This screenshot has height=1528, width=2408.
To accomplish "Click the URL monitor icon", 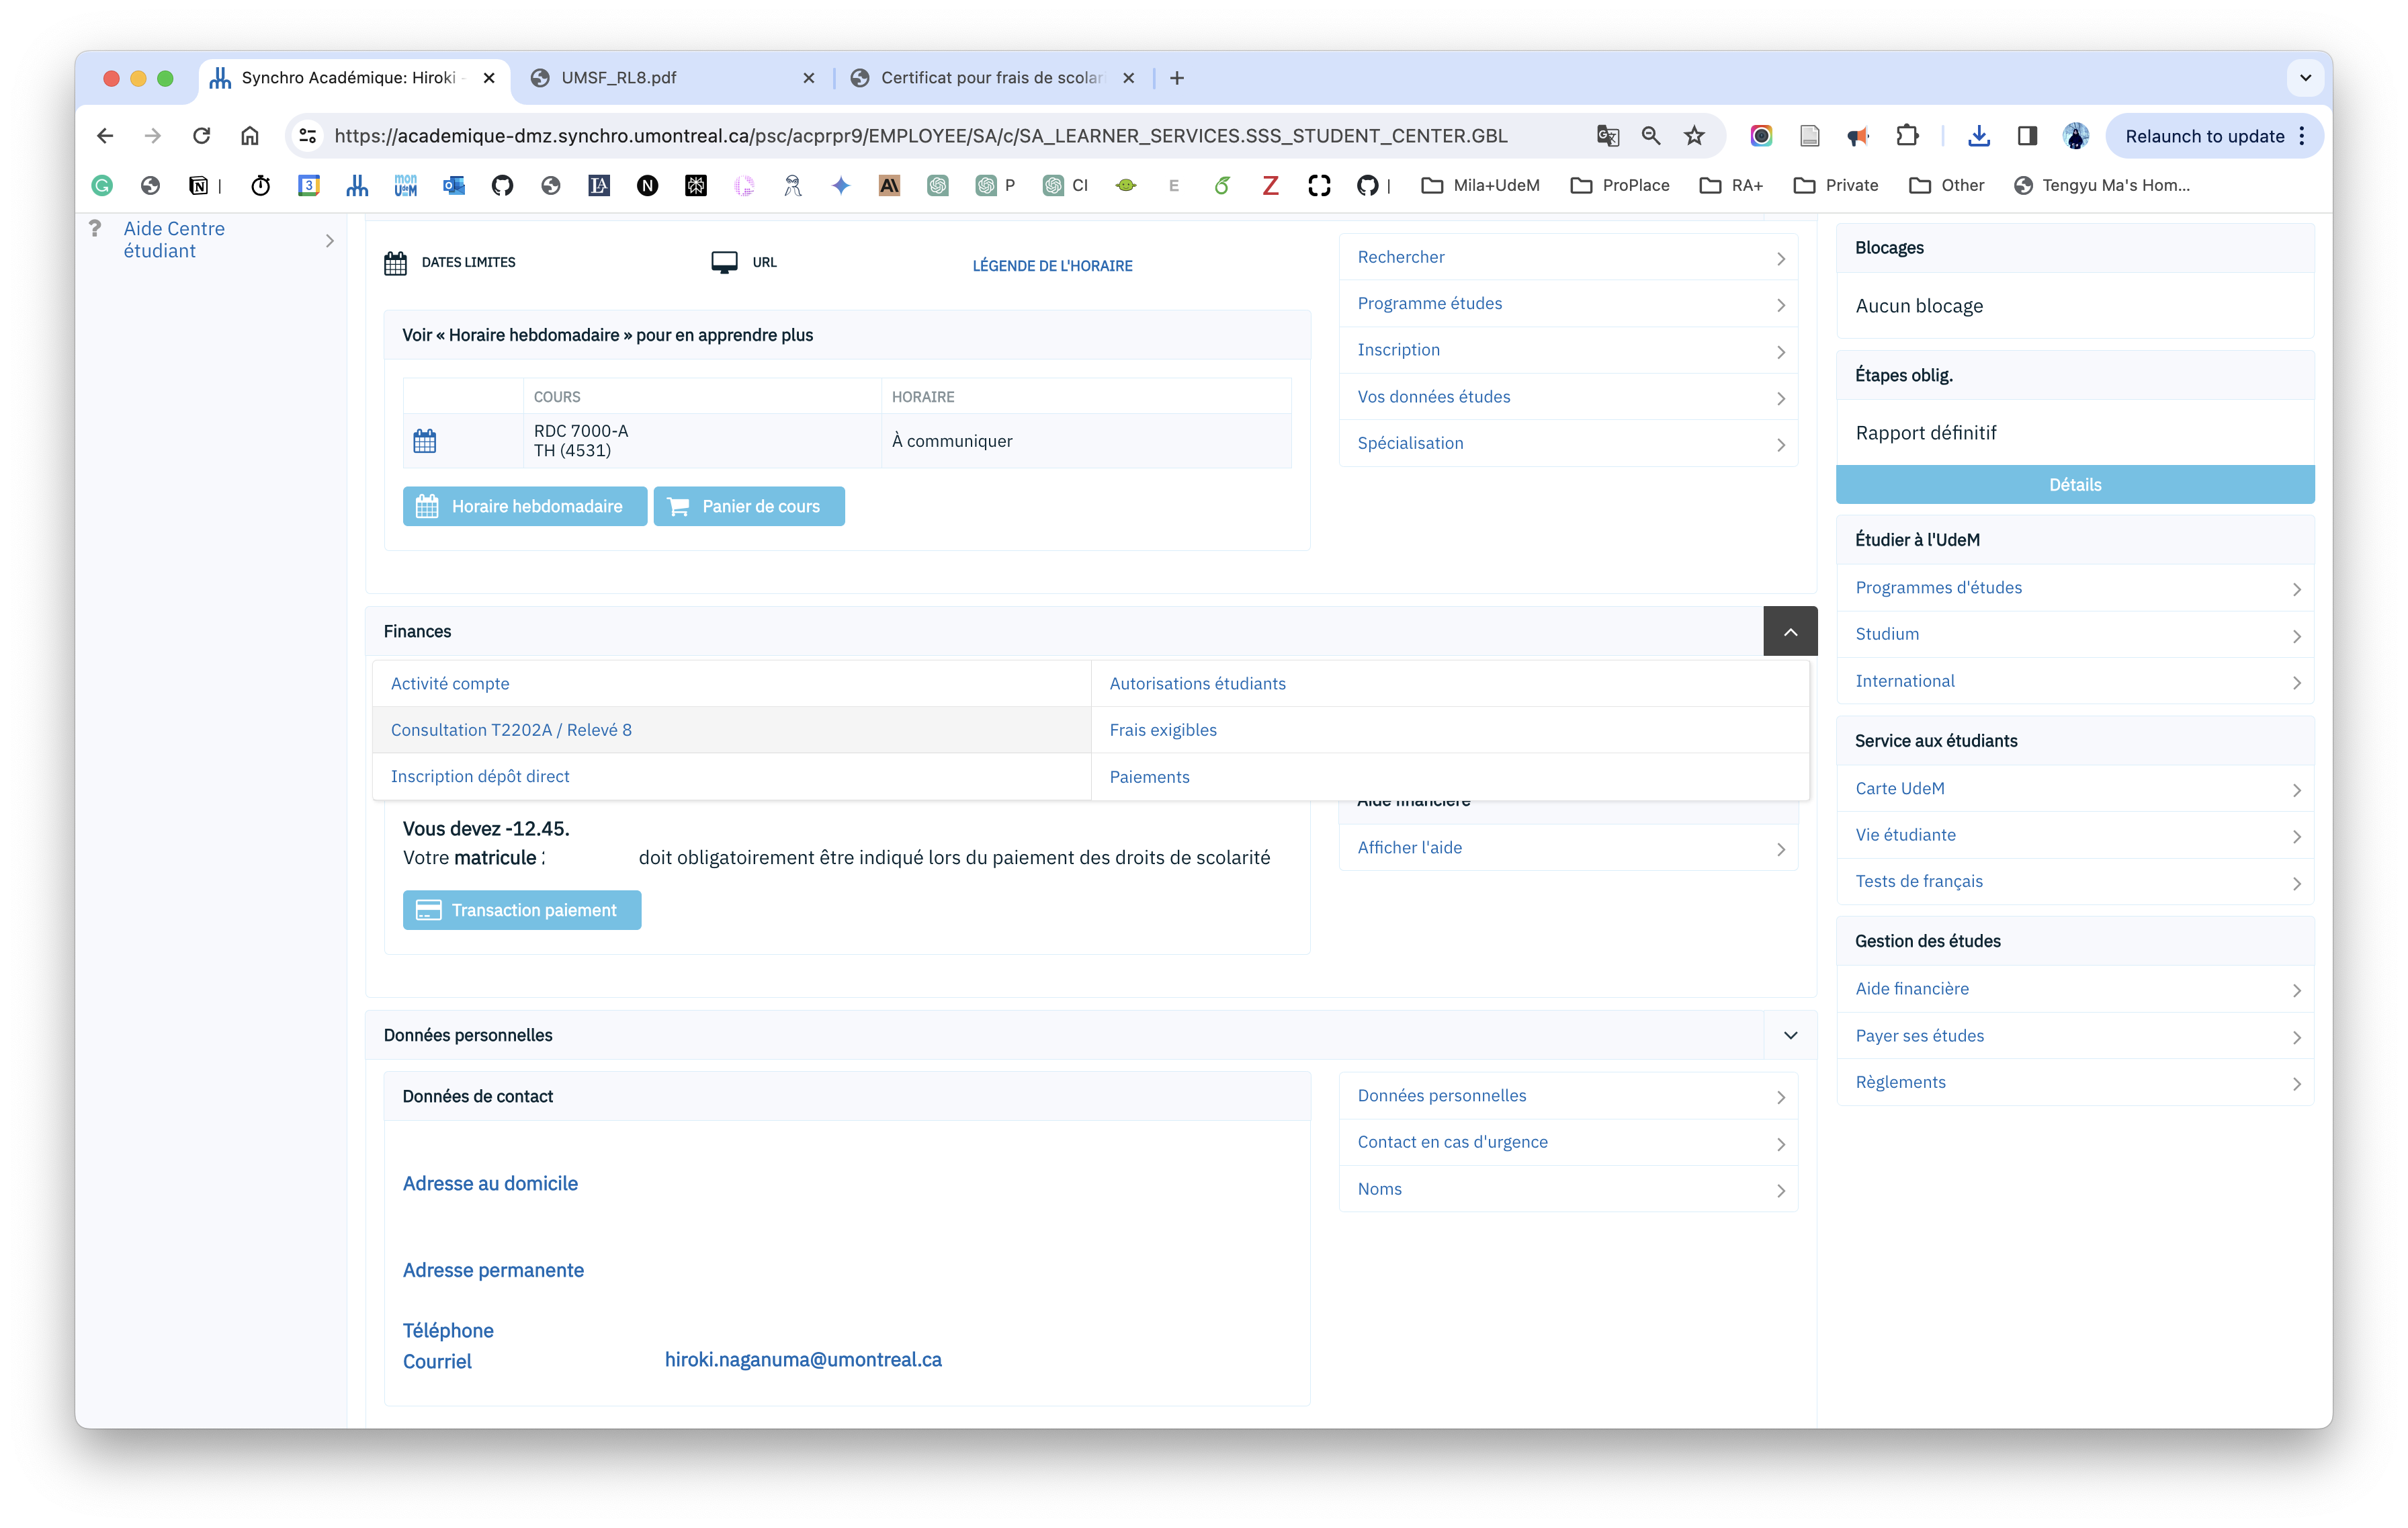I will click(x=724, y=262).
